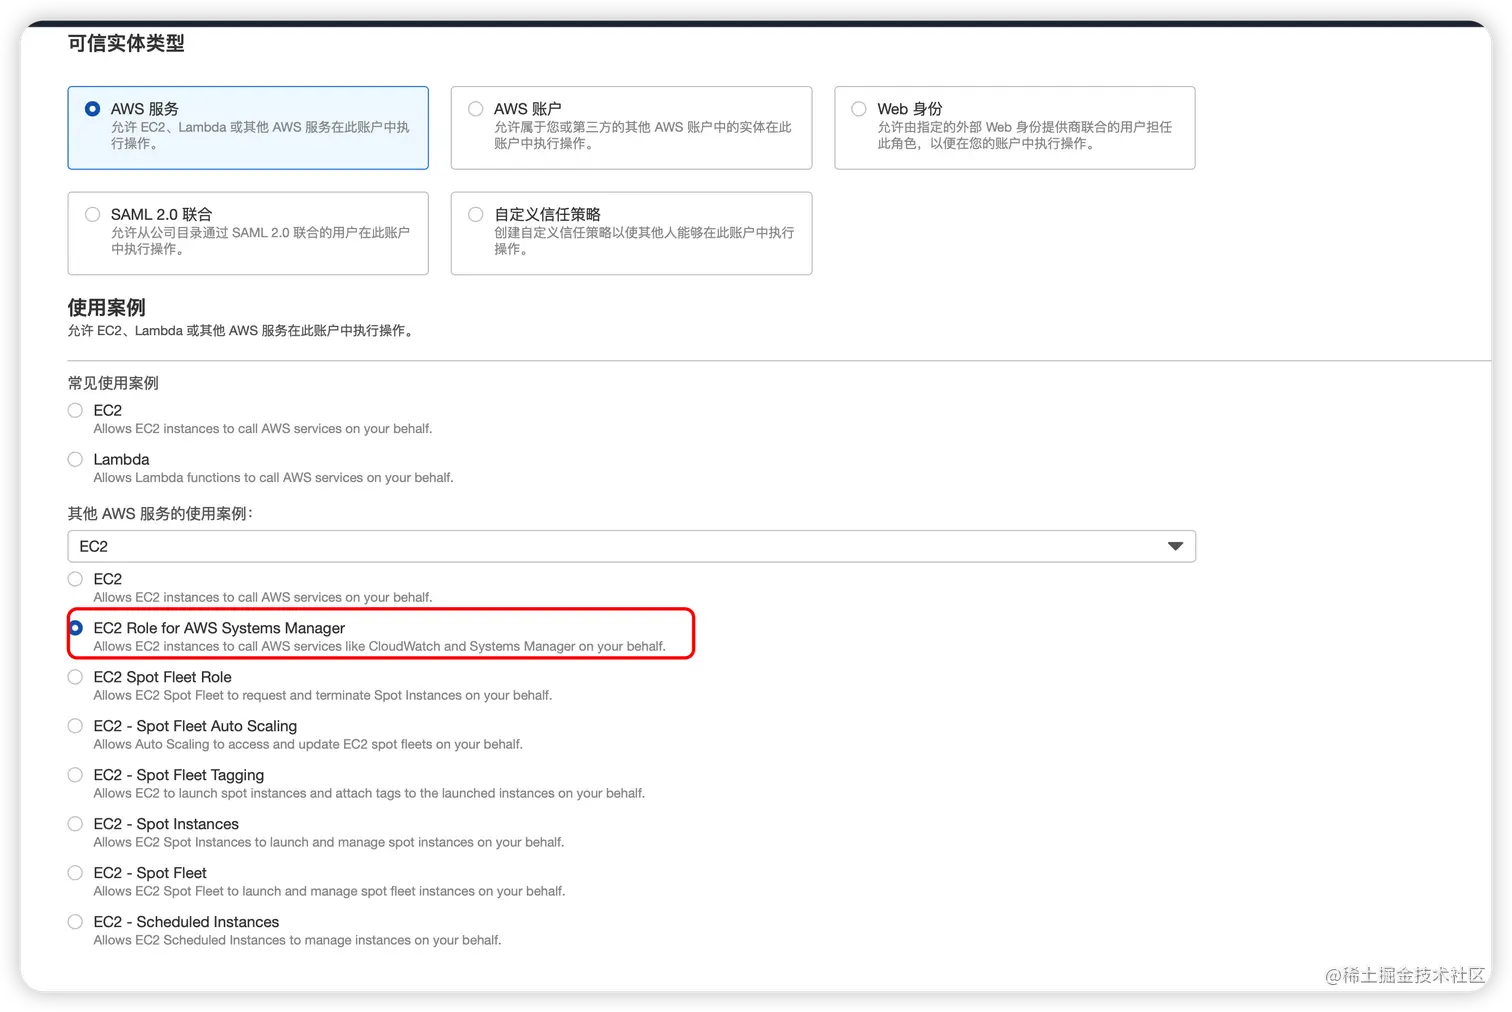Click the 其他 AWS 服务的使用案例 label
The height and width of the screenshot is (1012, 1512).
click(160, 513)
